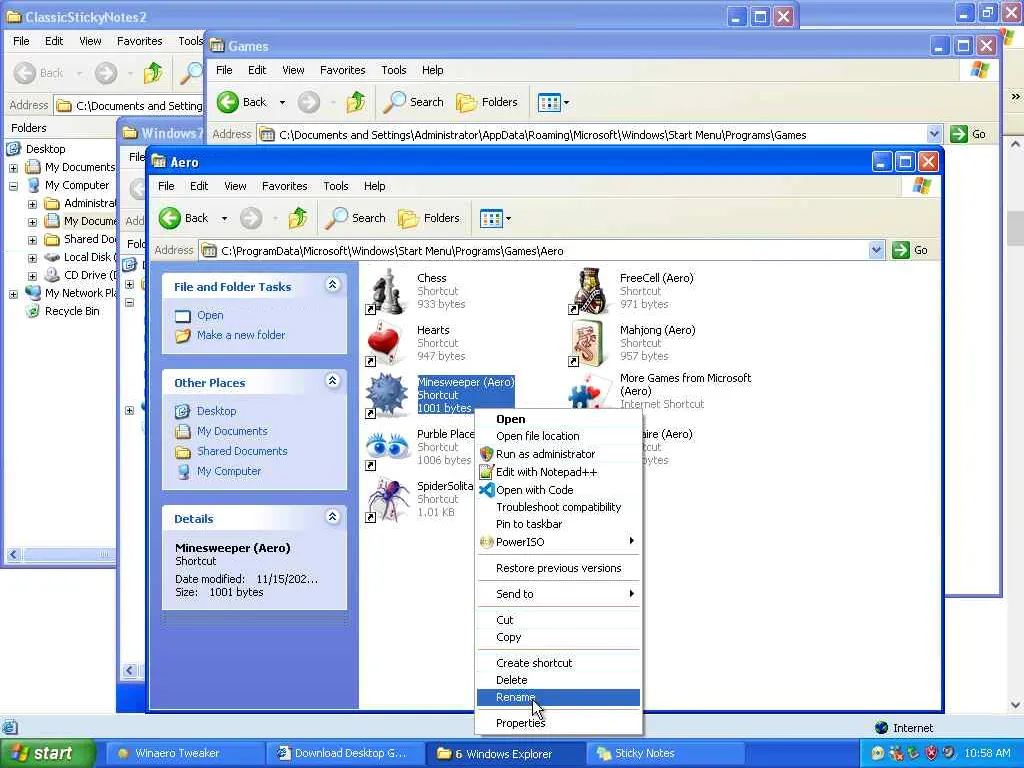
Task: Choose Open in context menu
Action: coord(558,419)
